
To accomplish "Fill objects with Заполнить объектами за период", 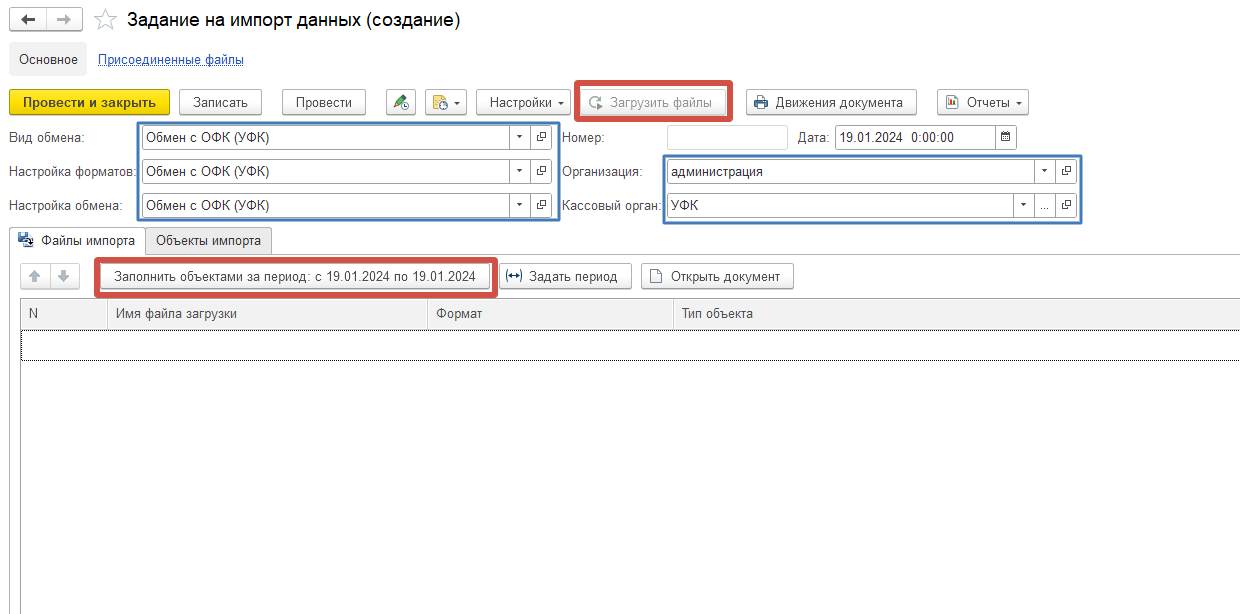I will click(295, 277).
